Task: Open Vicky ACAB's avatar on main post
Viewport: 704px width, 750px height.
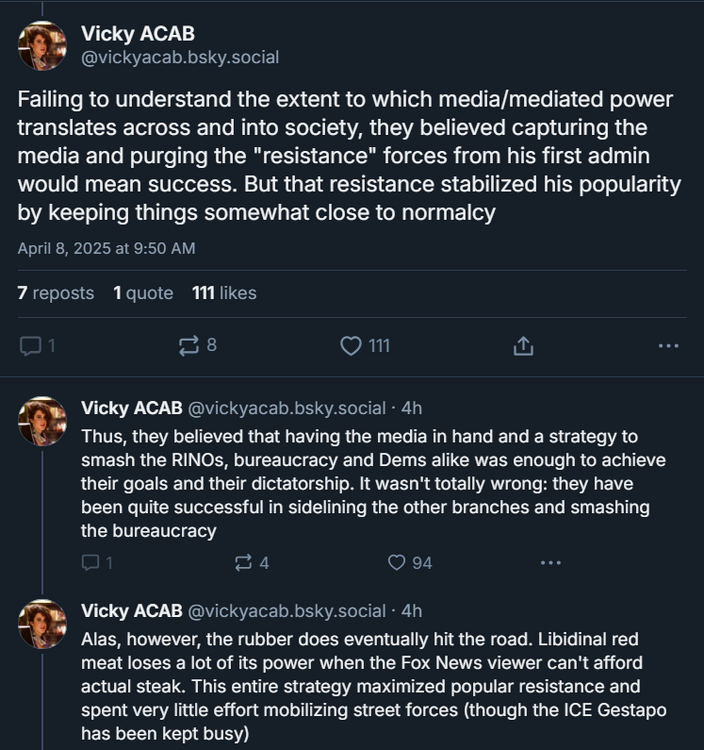Action: click(x=43, y=46)
